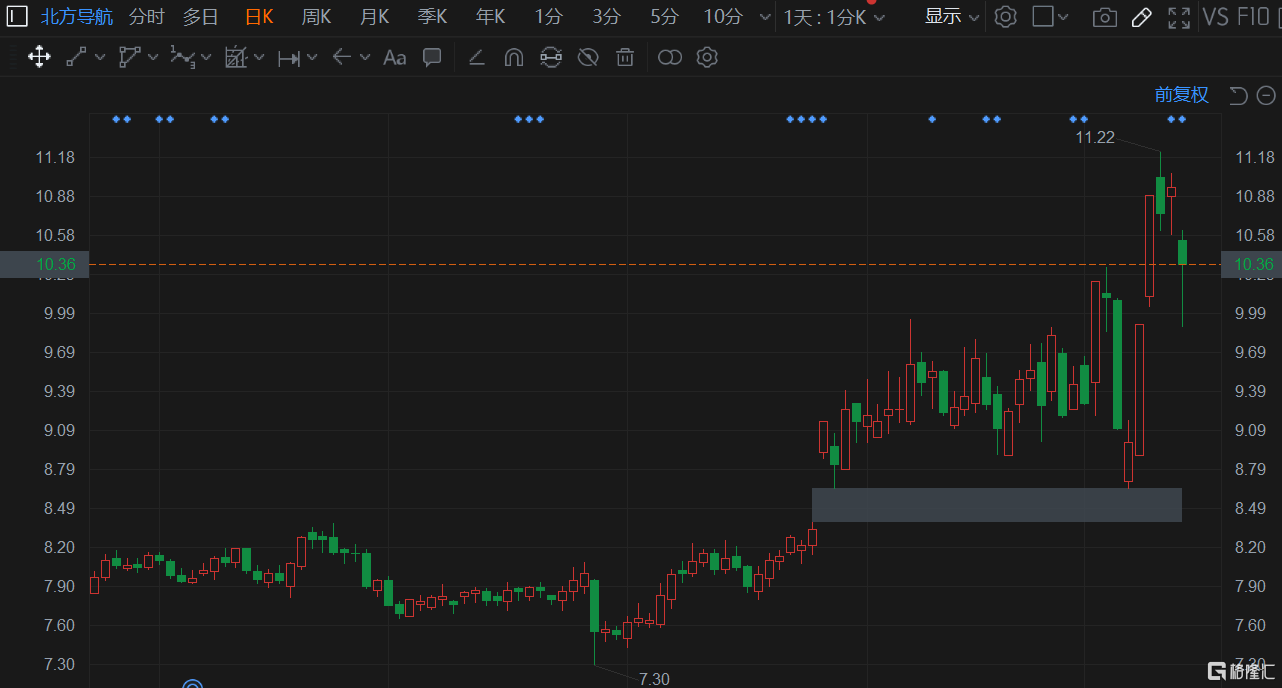The height and width of the screenshot is (688, 1282).
Task: Select the 3分 period tab
Action: [x=606, y=16]
